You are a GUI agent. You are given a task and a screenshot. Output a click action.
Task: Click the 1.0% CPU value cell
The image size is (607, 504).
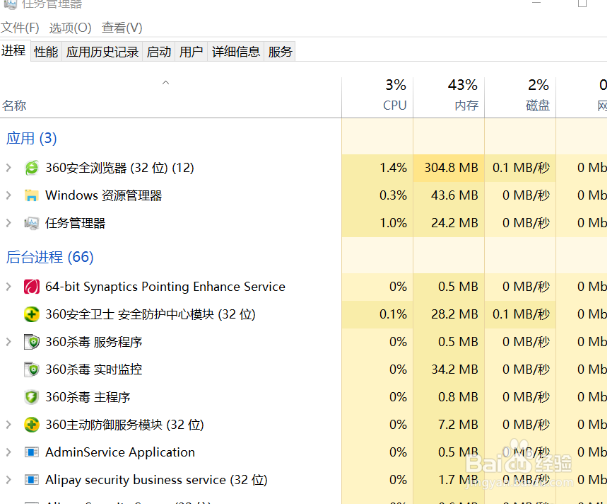(377, 223)
